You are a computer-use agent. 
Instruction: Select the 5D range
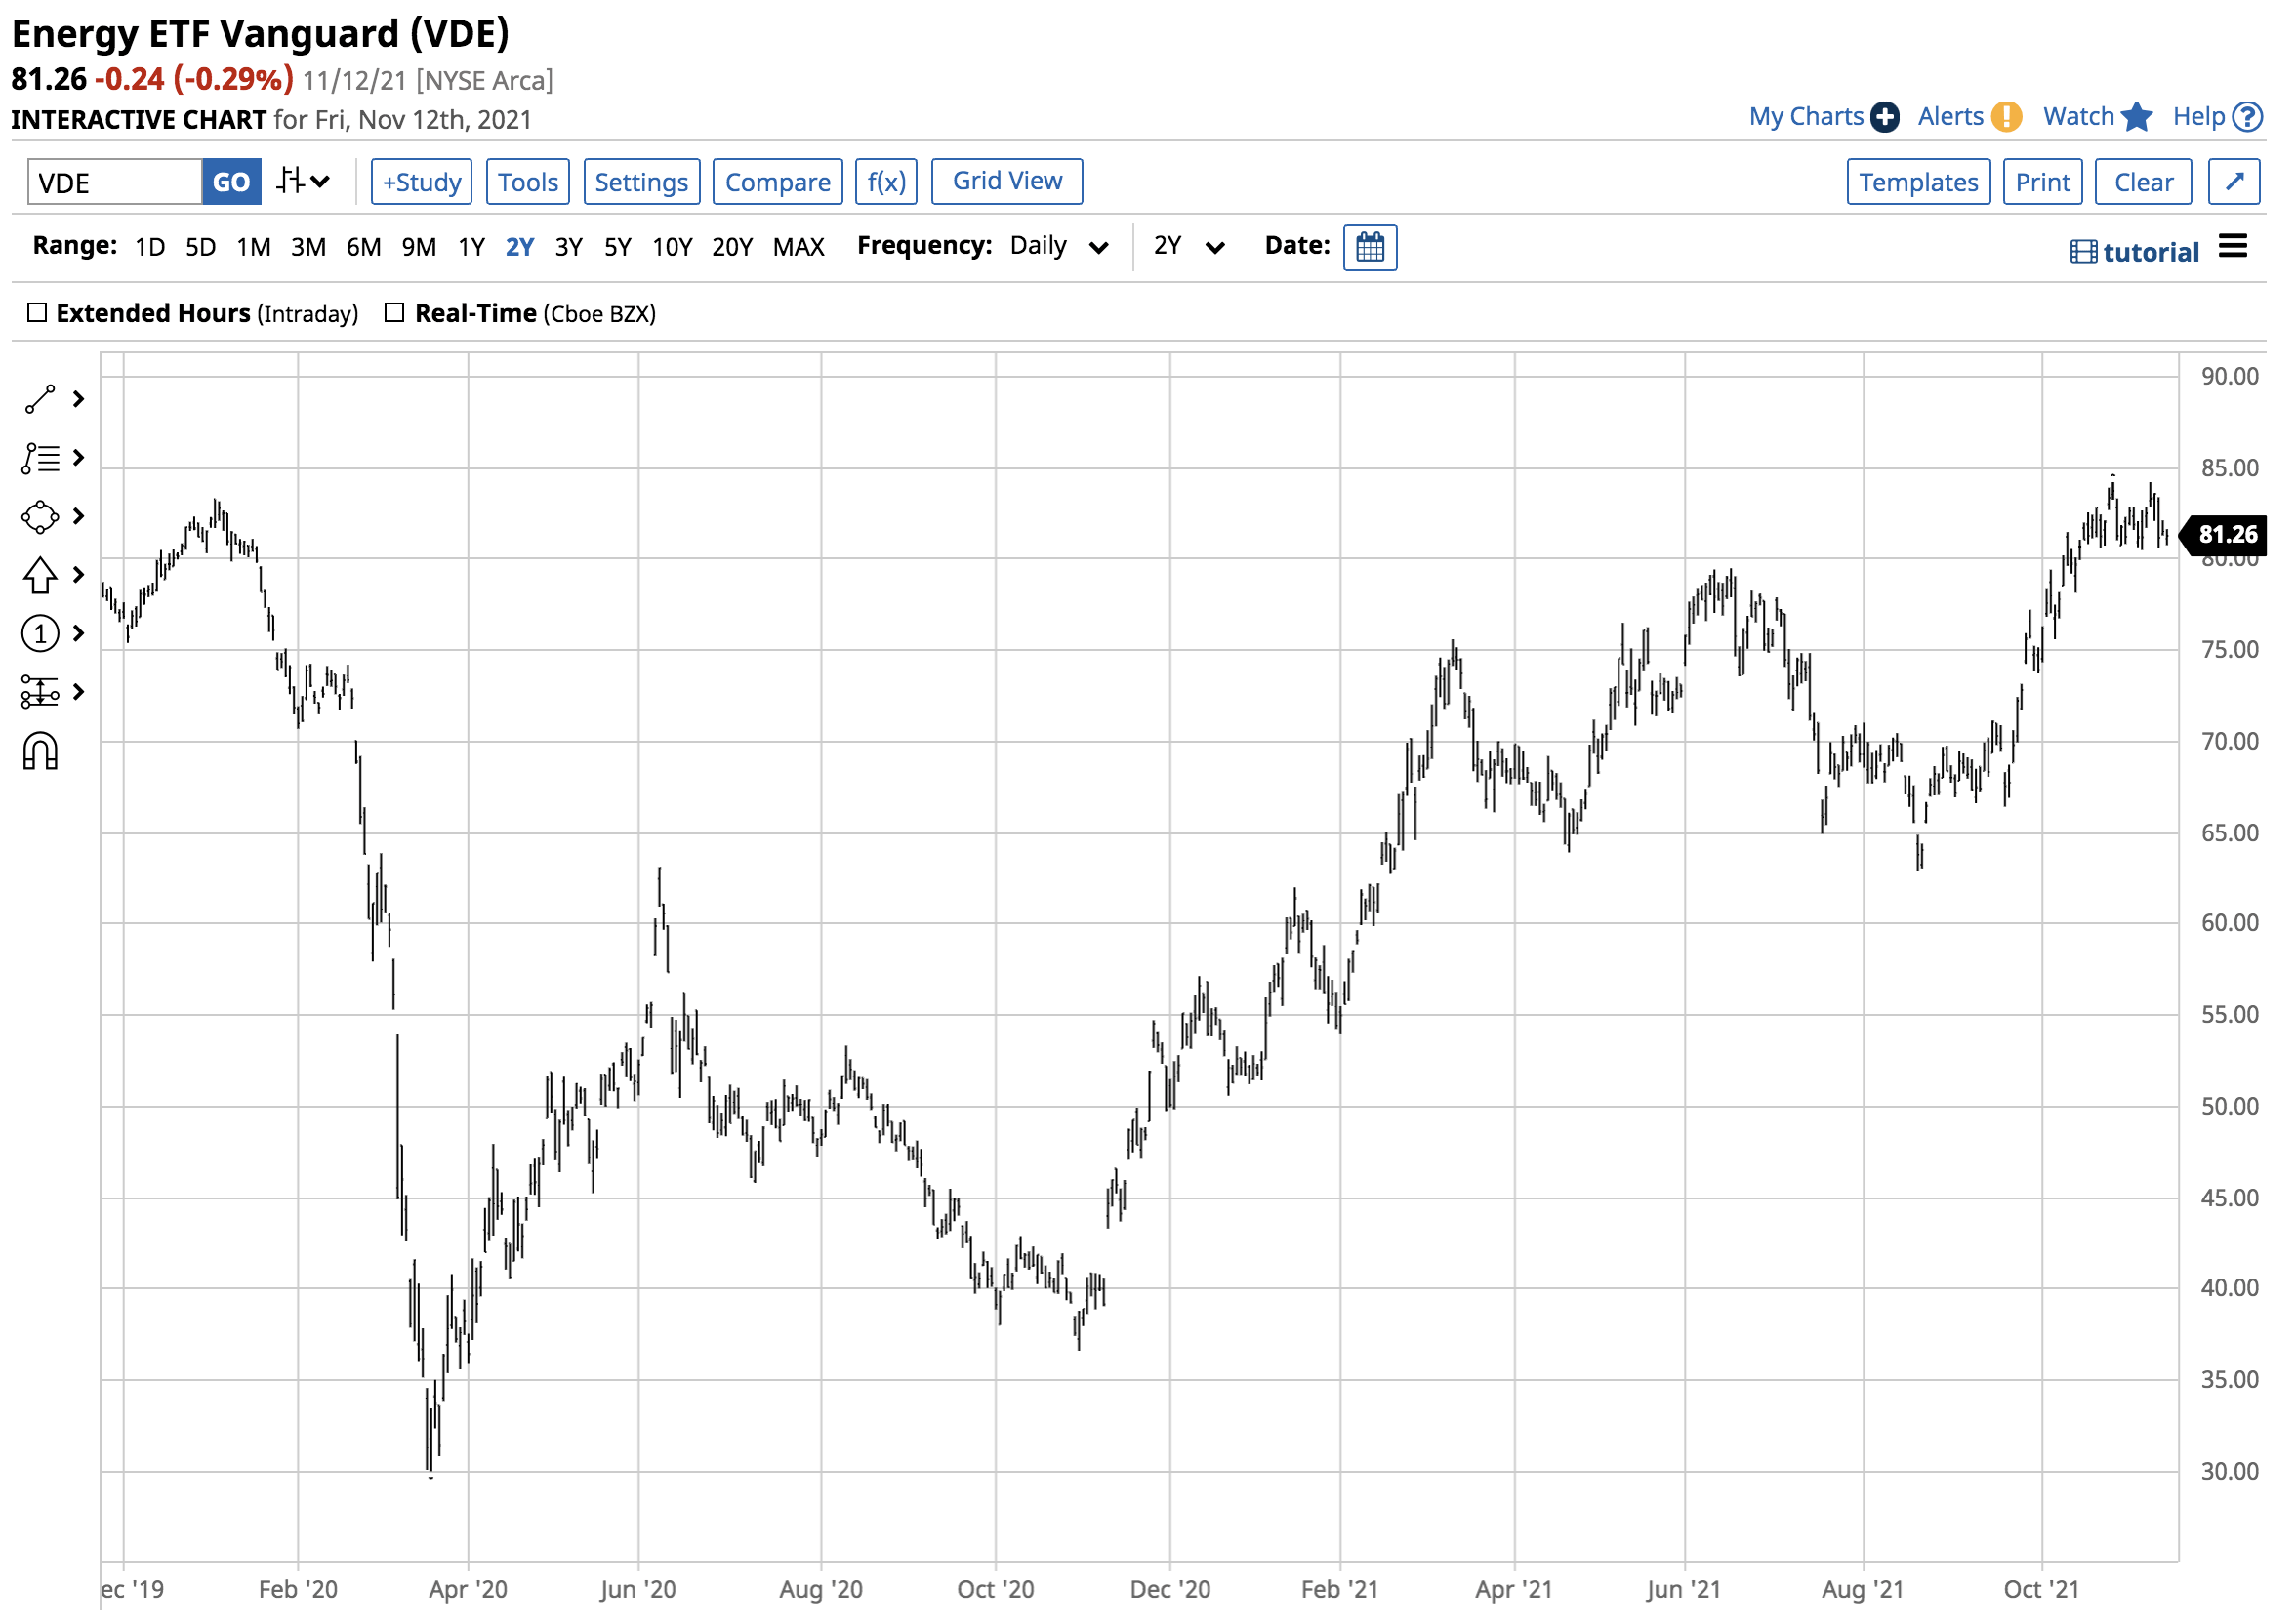[x=201, y=247]
